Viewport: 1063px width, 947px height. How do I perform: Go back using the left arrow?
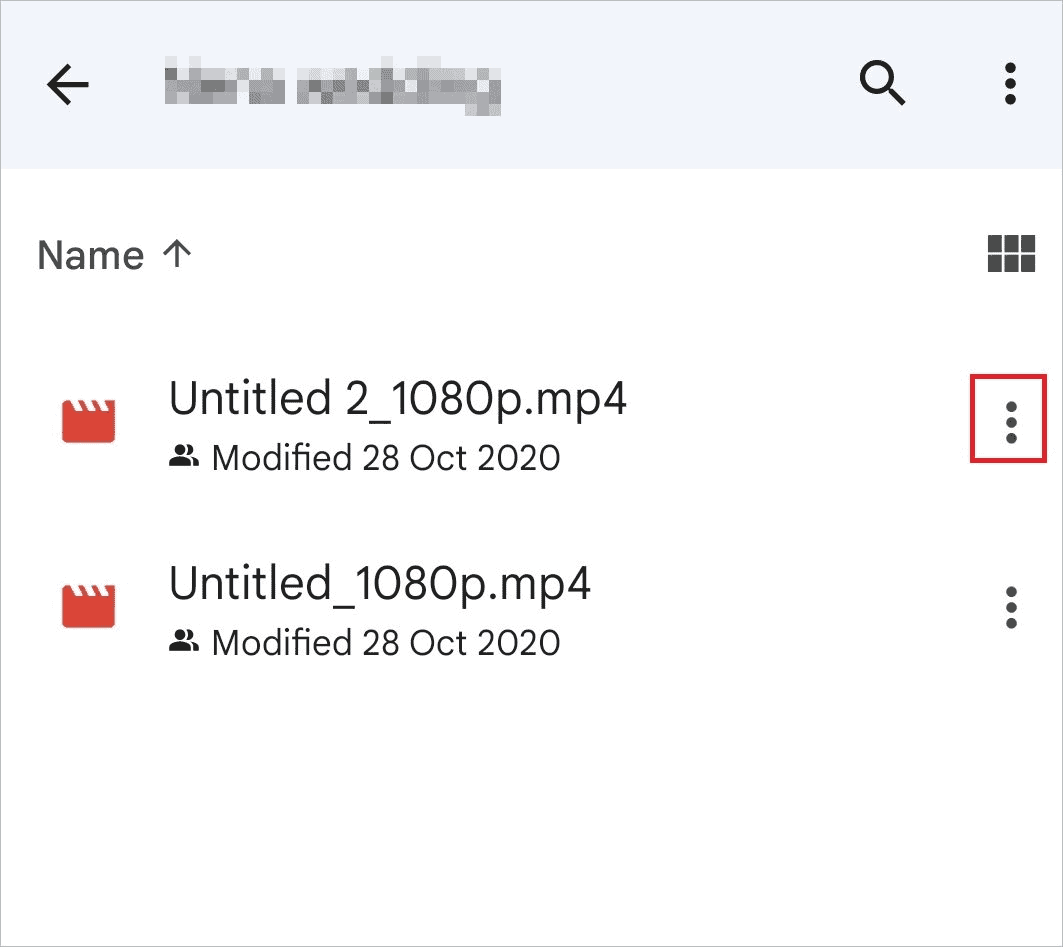(68, 86)
